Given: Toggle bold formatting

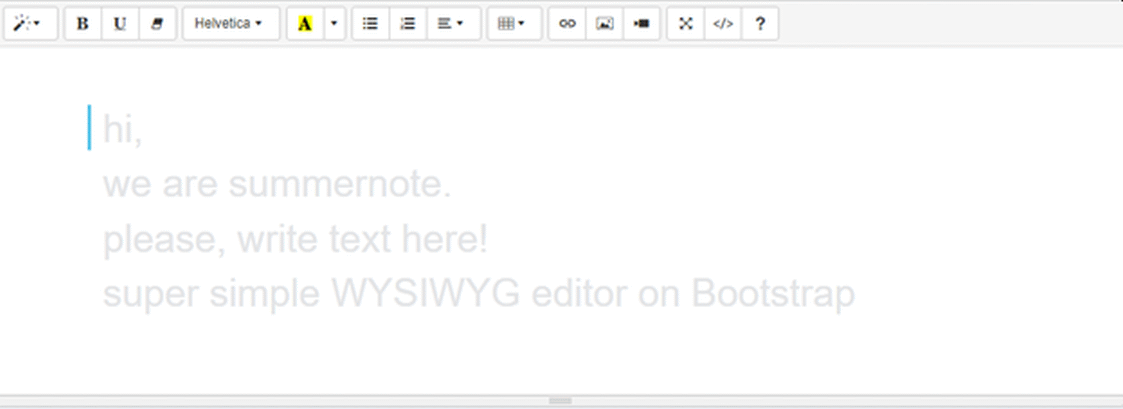Looking at the screenshot, I should tap(83, 24).
